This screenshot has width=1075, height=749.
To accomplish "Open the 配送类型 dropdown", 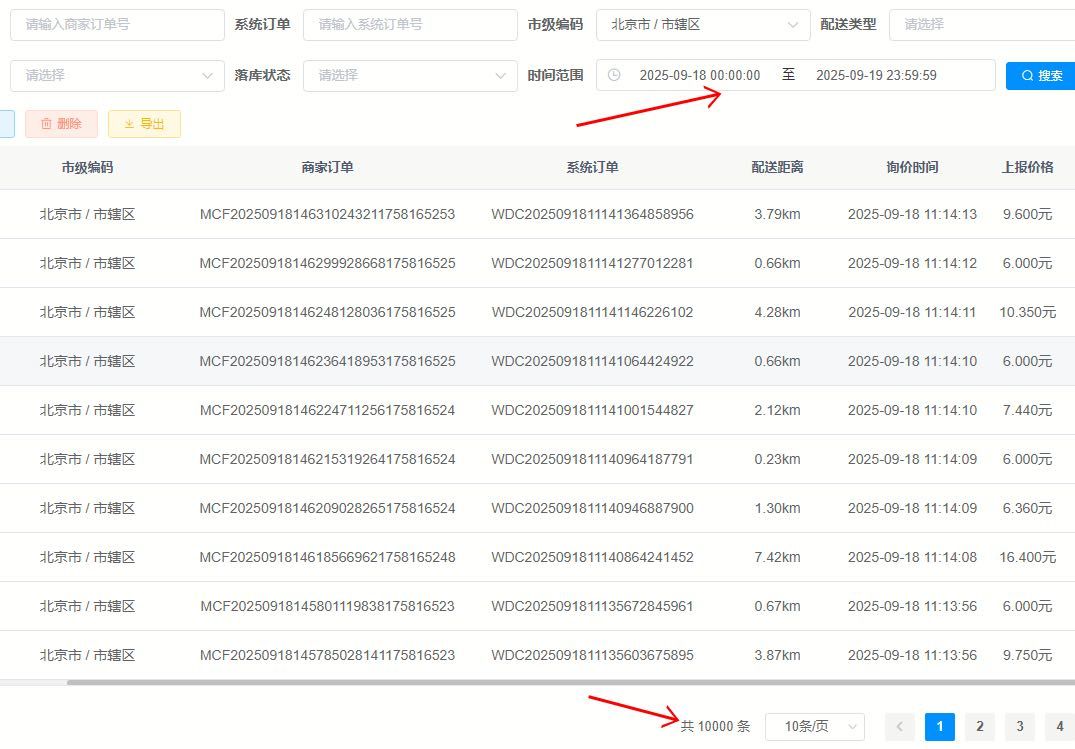I will pos(982,25).
